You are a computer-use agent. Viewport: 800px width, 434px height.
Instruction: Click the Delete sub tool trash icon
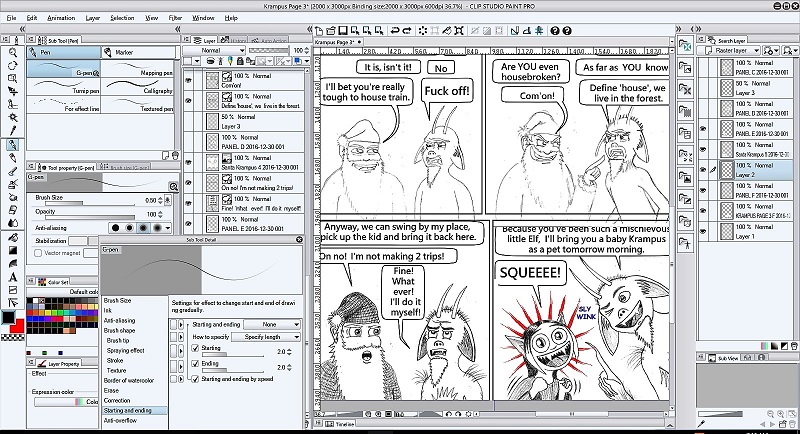tap(175, 155)
